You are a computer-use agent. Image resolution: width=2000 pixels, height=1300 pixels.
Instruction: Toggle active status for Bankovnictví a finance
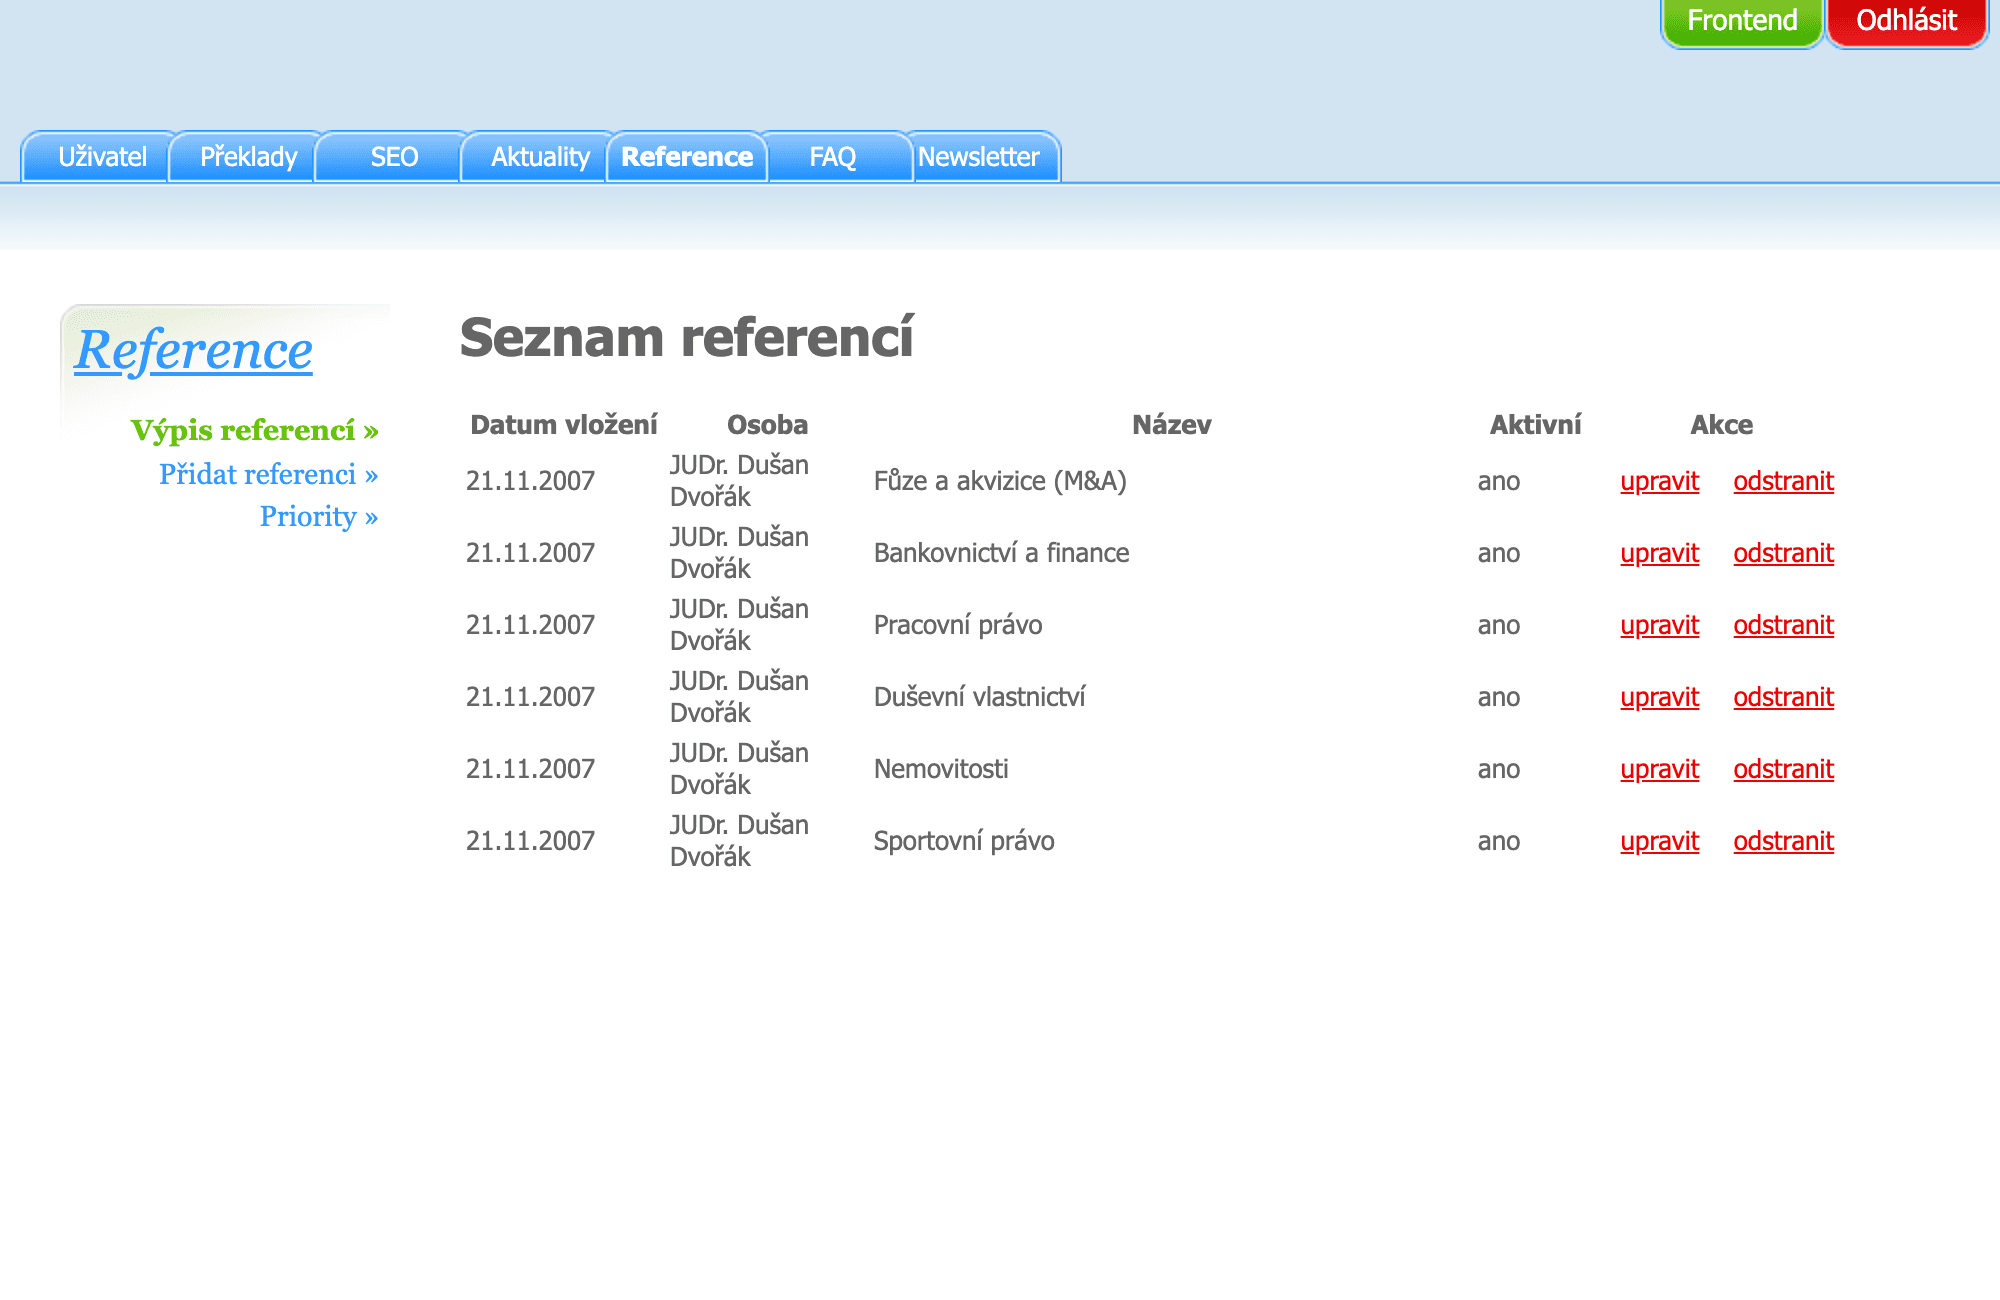point(1499,552)
